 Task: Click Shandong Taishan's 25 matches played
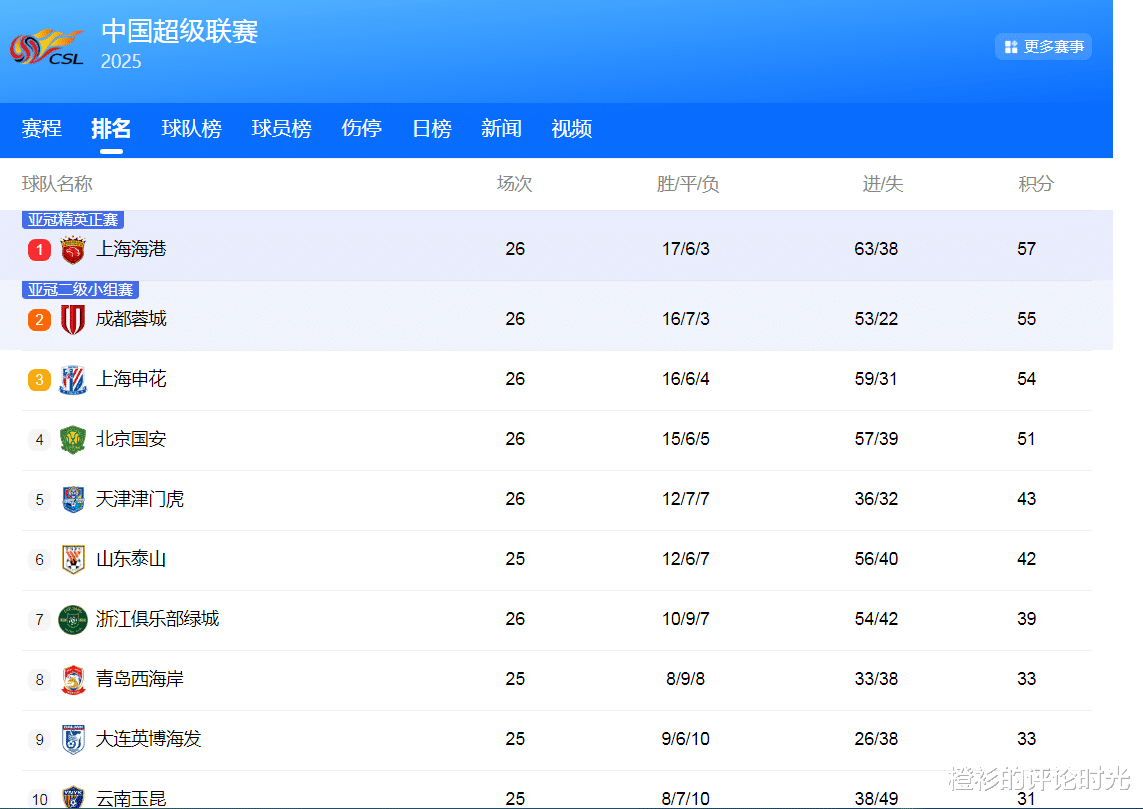point(515,559)
